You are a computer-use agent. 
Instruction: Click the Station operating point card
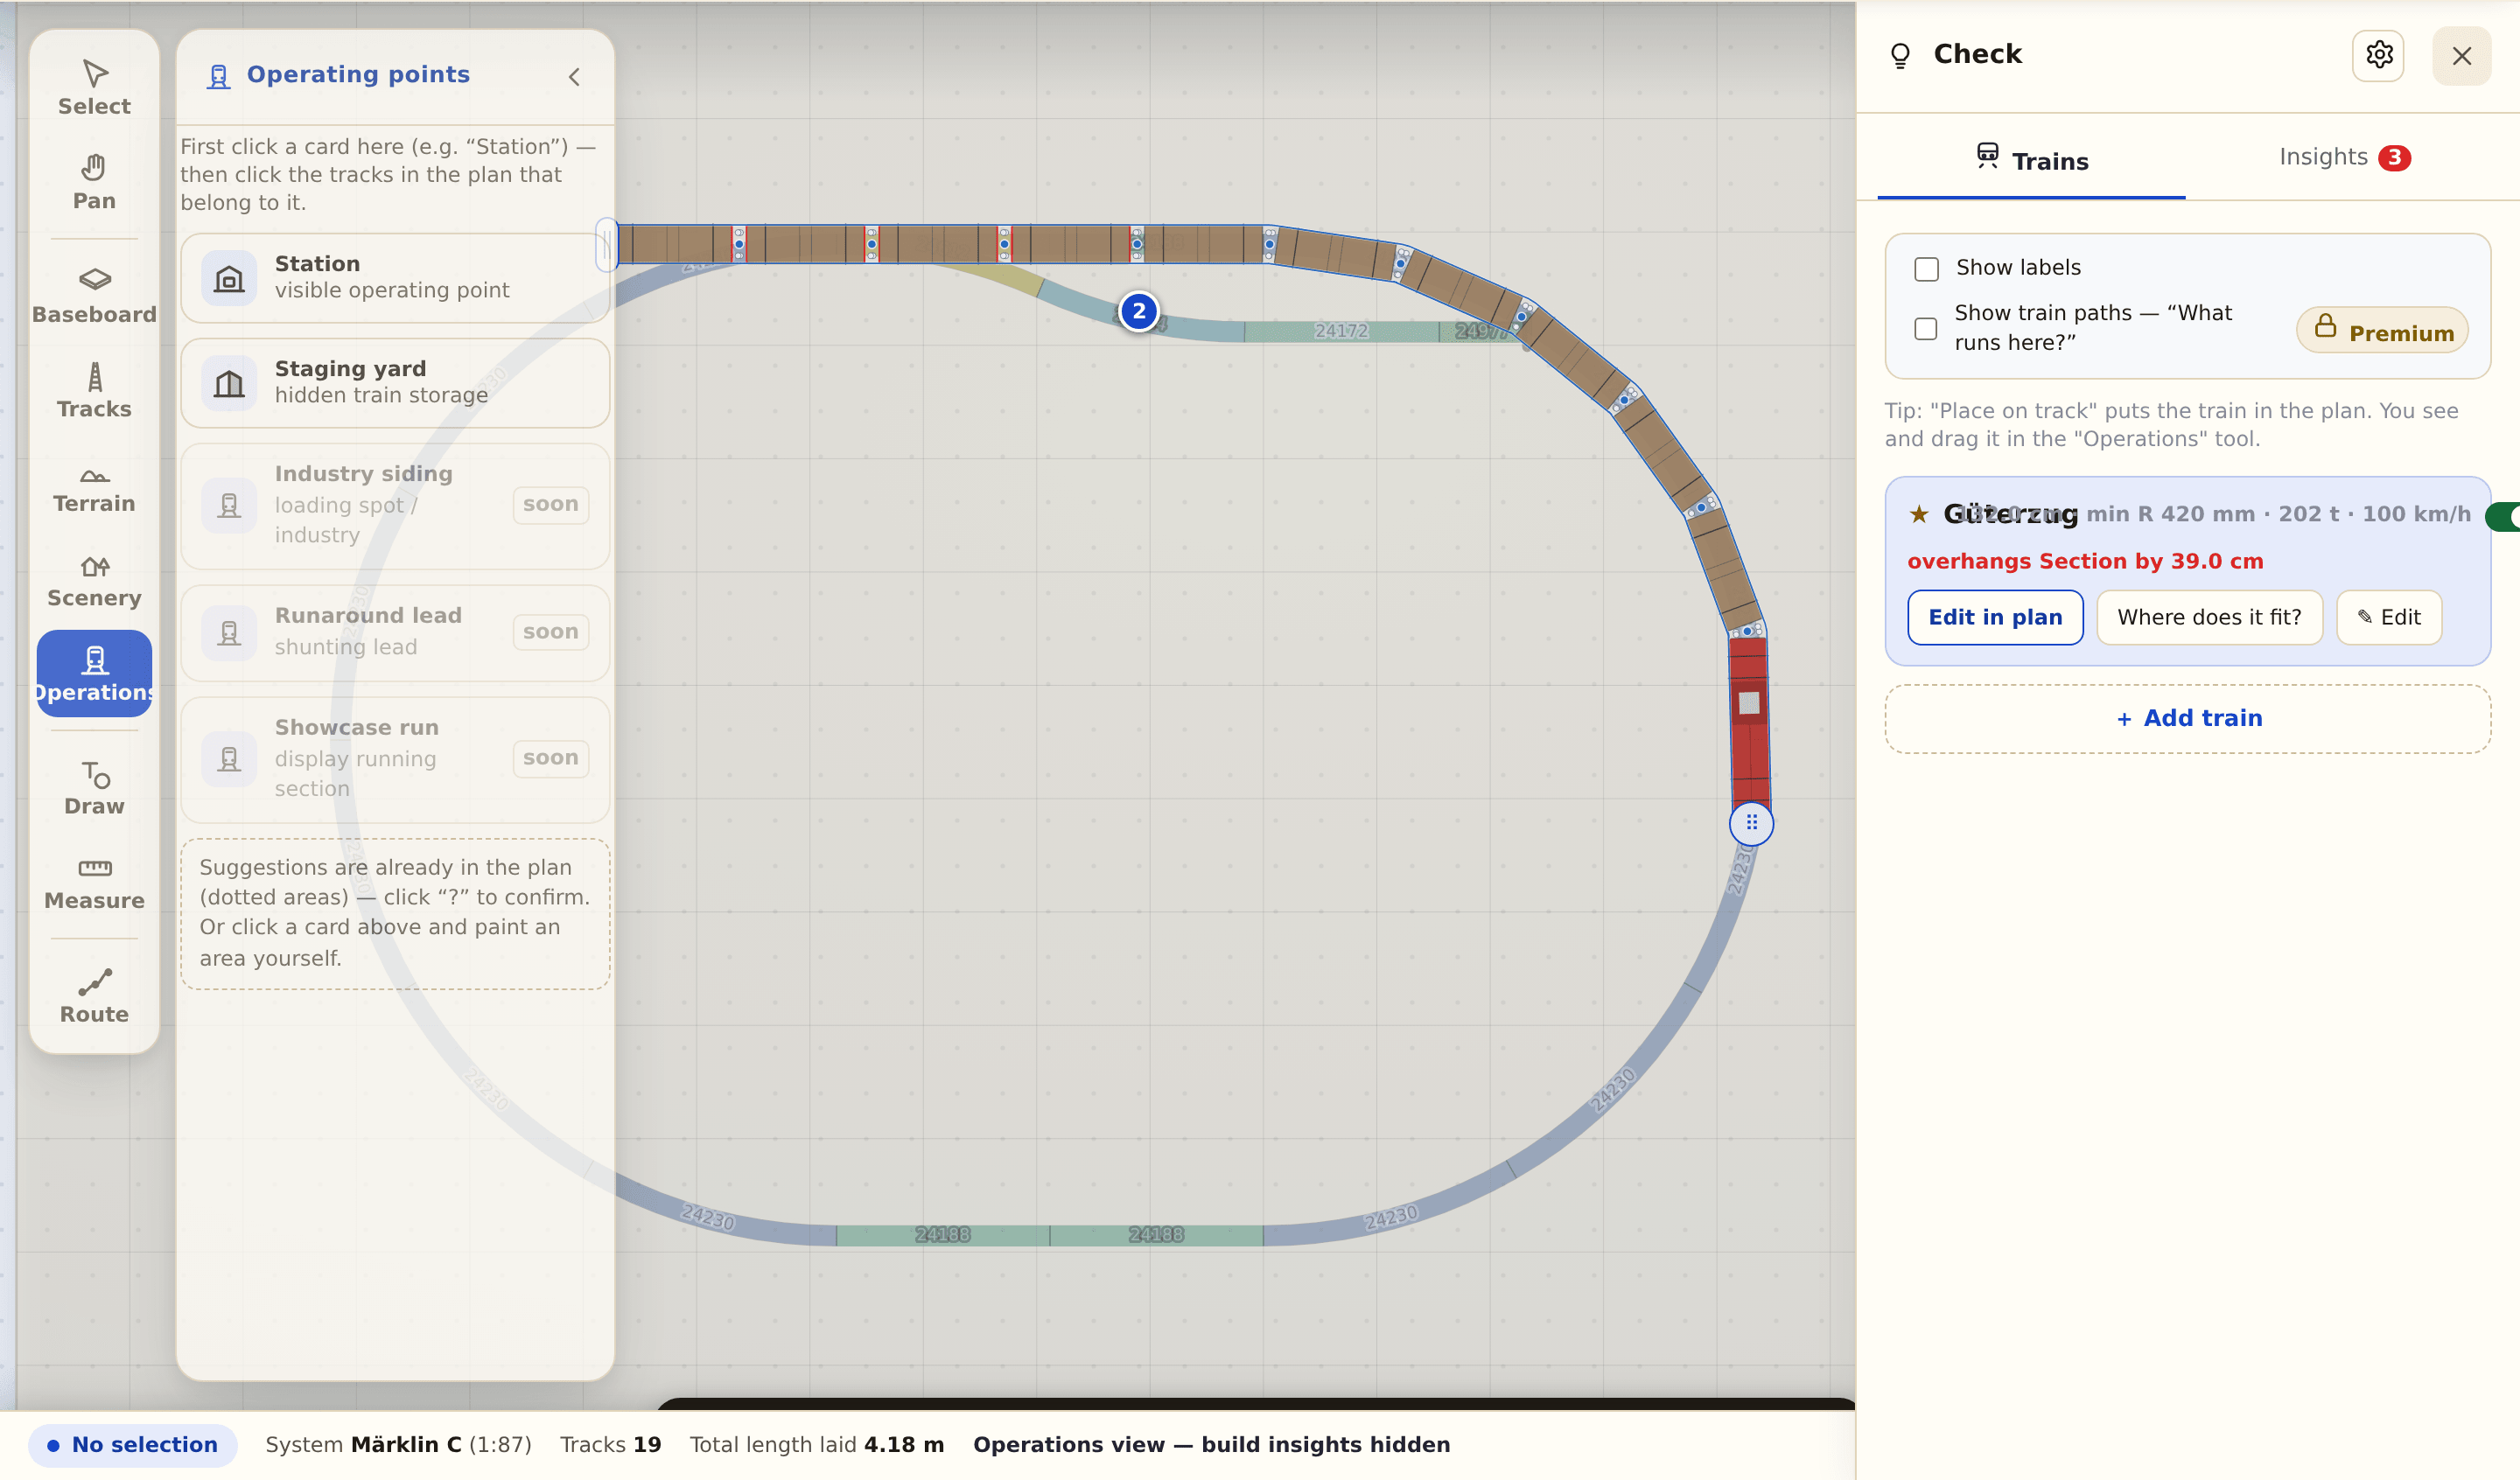[395, 277]
